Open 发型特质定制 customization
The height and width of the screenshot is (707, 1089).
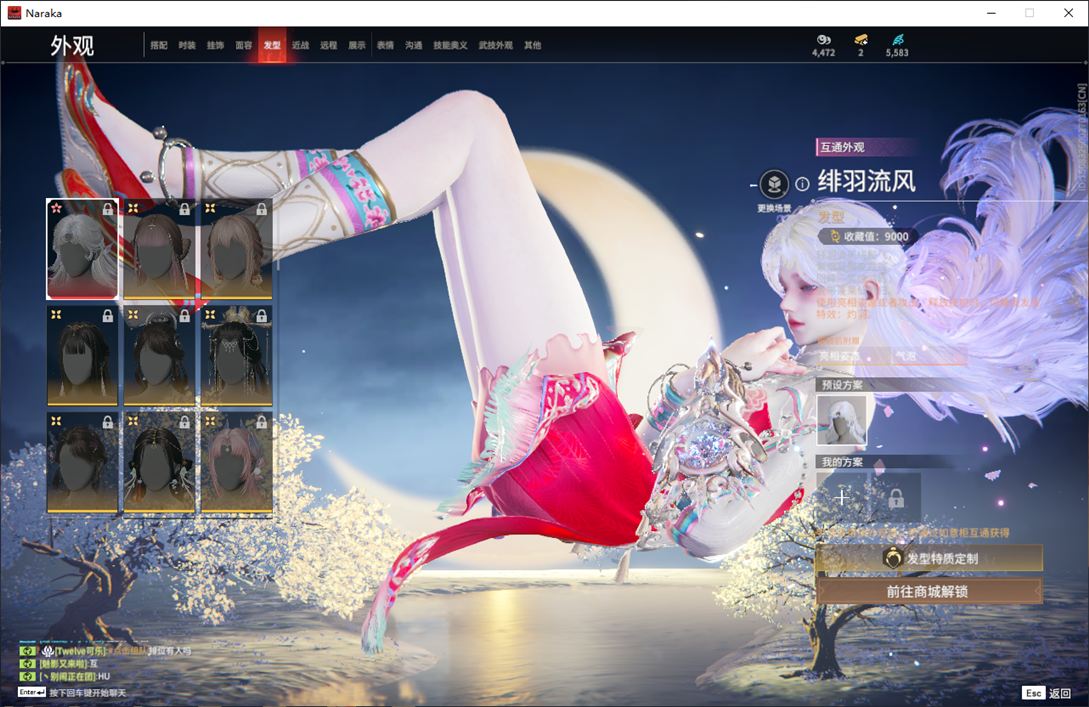click(929, 558)
